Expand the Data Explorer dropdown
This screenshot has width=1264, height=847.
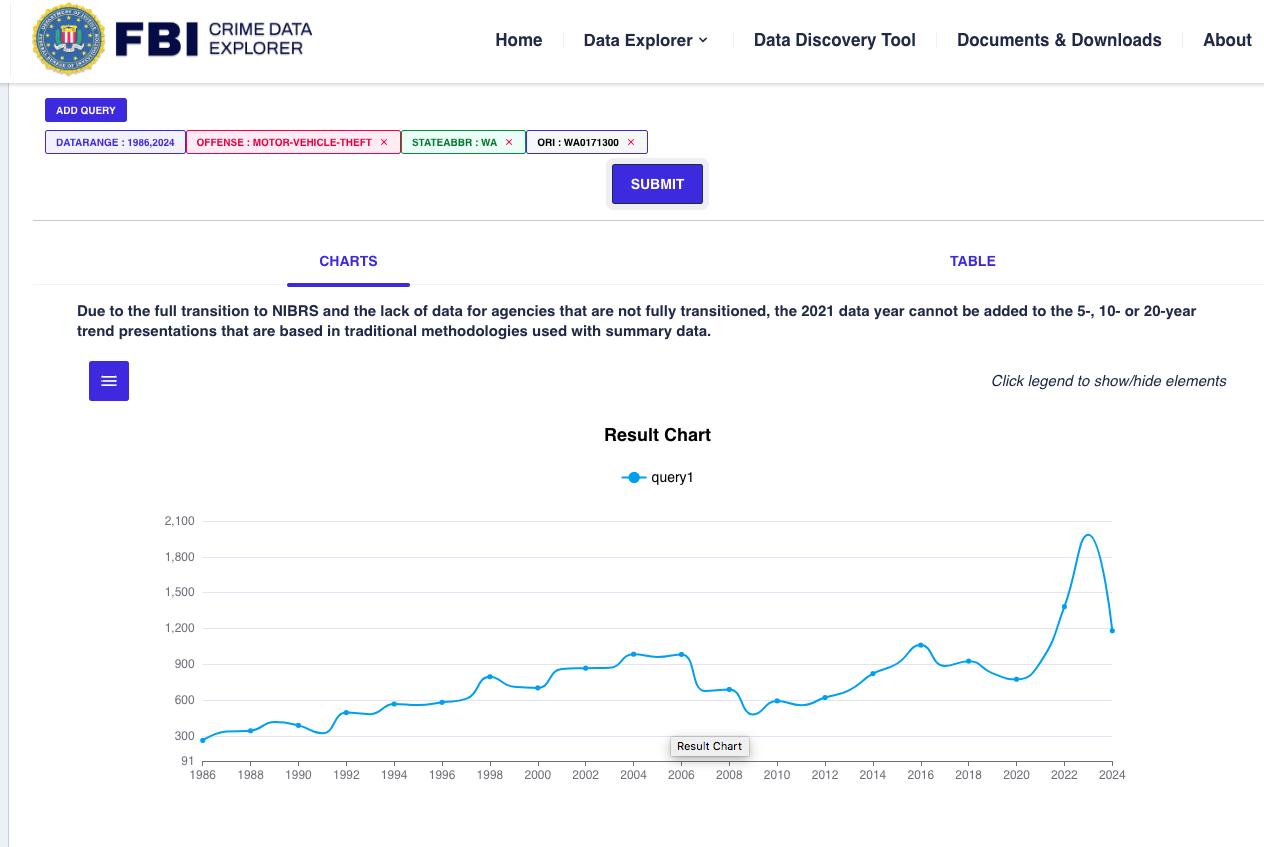click(x=646, y=40)
